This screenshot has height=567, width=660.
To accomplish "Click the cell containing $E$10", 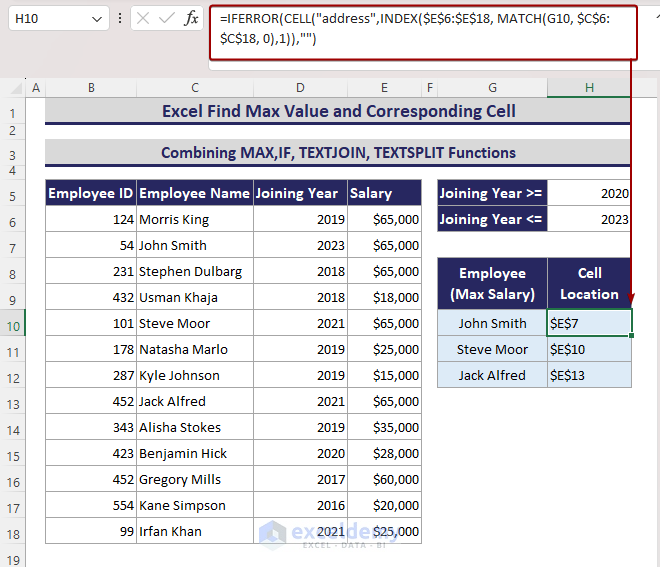I will (x=589, y=349).
